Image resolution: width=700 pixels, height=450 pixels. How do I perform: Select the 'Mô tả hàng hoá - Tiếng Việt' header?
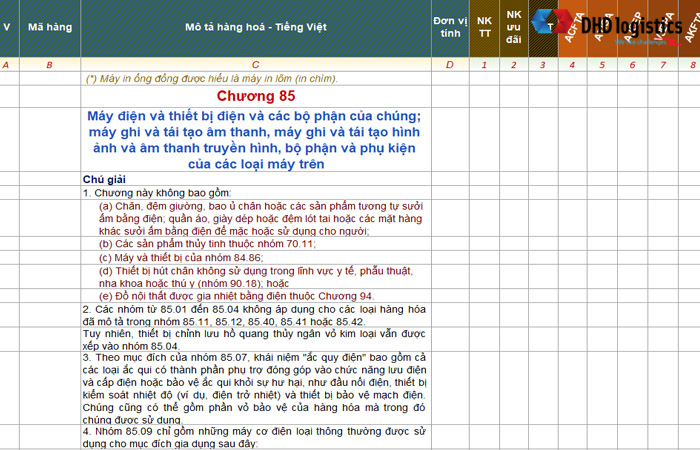(x=256, y=28)
